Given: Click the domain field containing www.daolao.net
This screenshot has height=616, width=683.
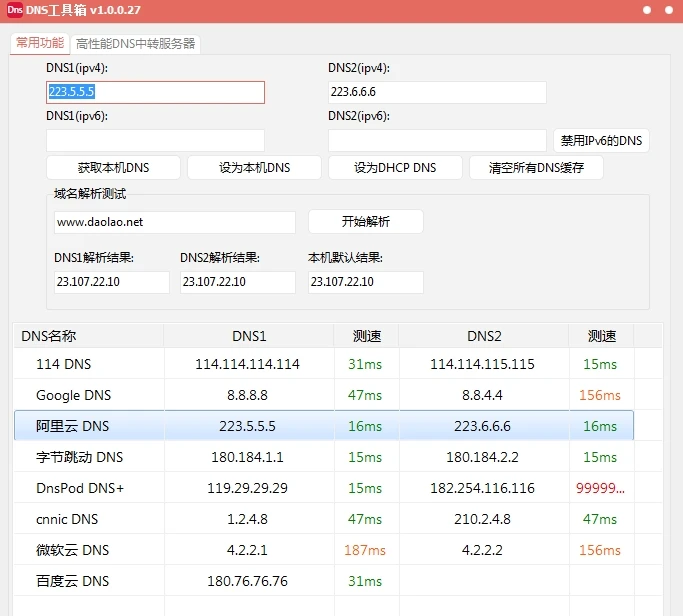Looking at the screenshot, I should tap(175, 222).
